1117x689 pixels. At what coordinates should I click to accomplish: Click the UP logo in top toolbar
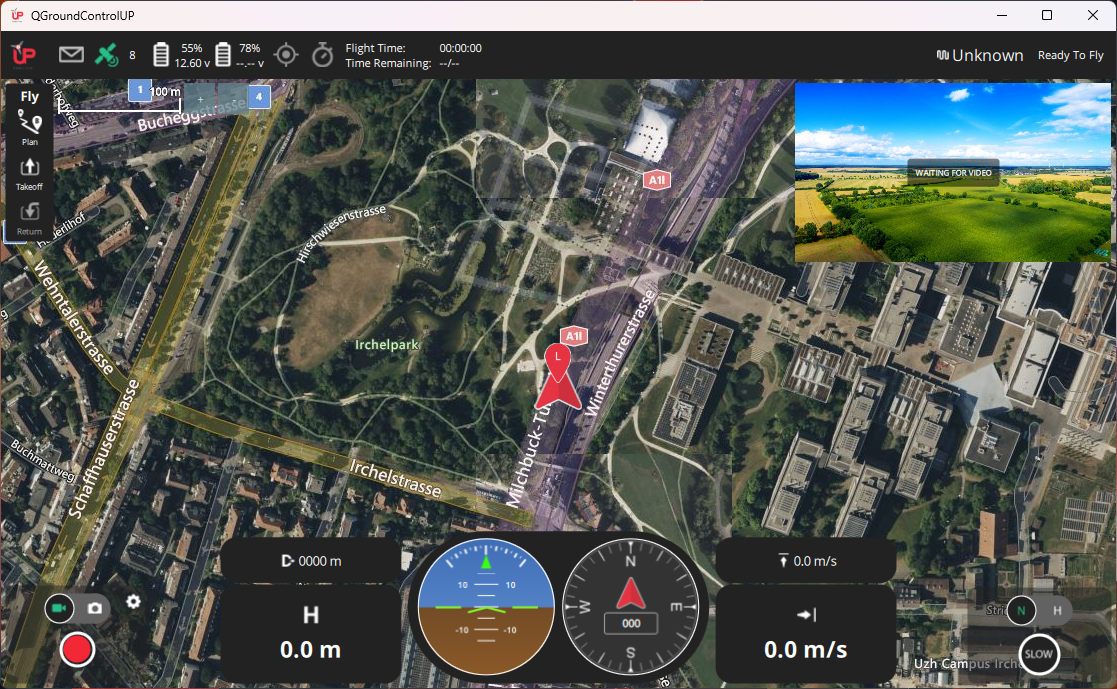(x=24, y=55)
